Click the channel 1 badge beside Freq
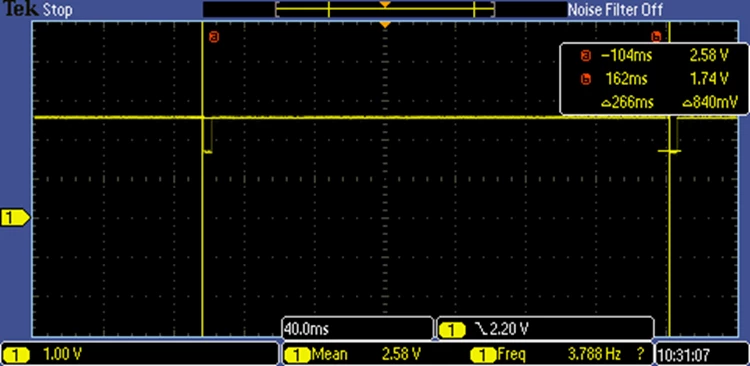This screenshot has height=366, width=750. coord(483,355)
